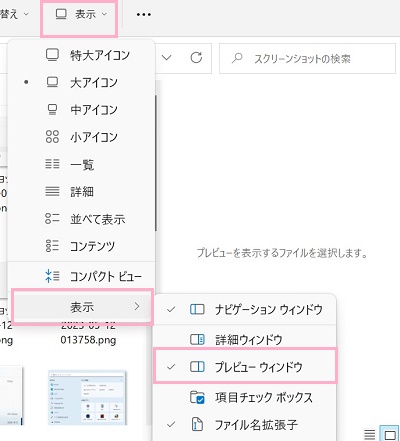Click the details view icon in status bar

[x=370, y=434]
